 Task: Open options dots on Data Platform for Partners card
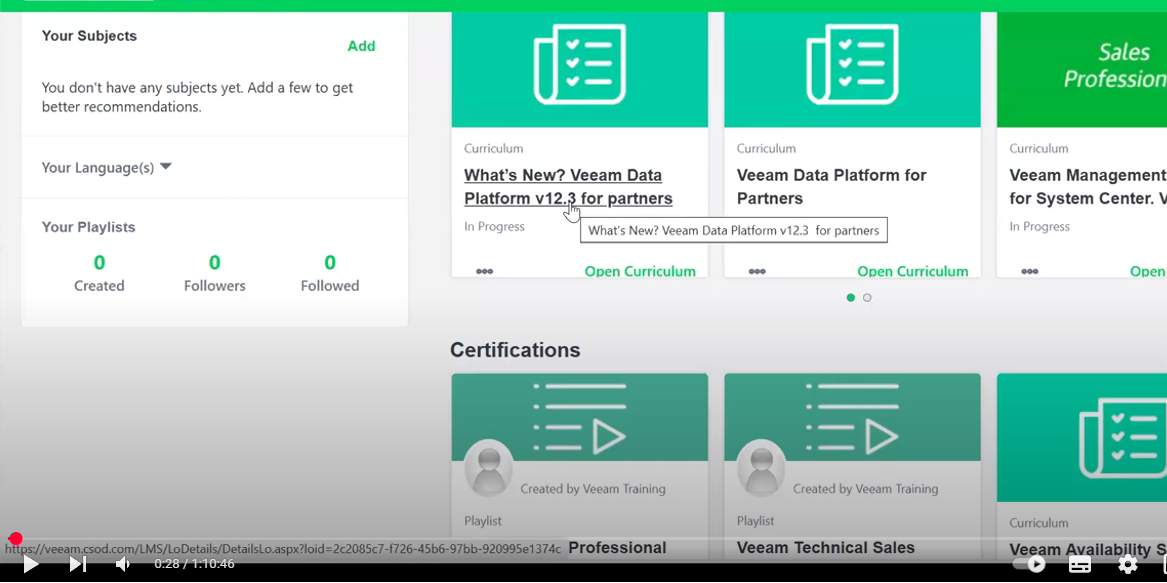(757, 271)
